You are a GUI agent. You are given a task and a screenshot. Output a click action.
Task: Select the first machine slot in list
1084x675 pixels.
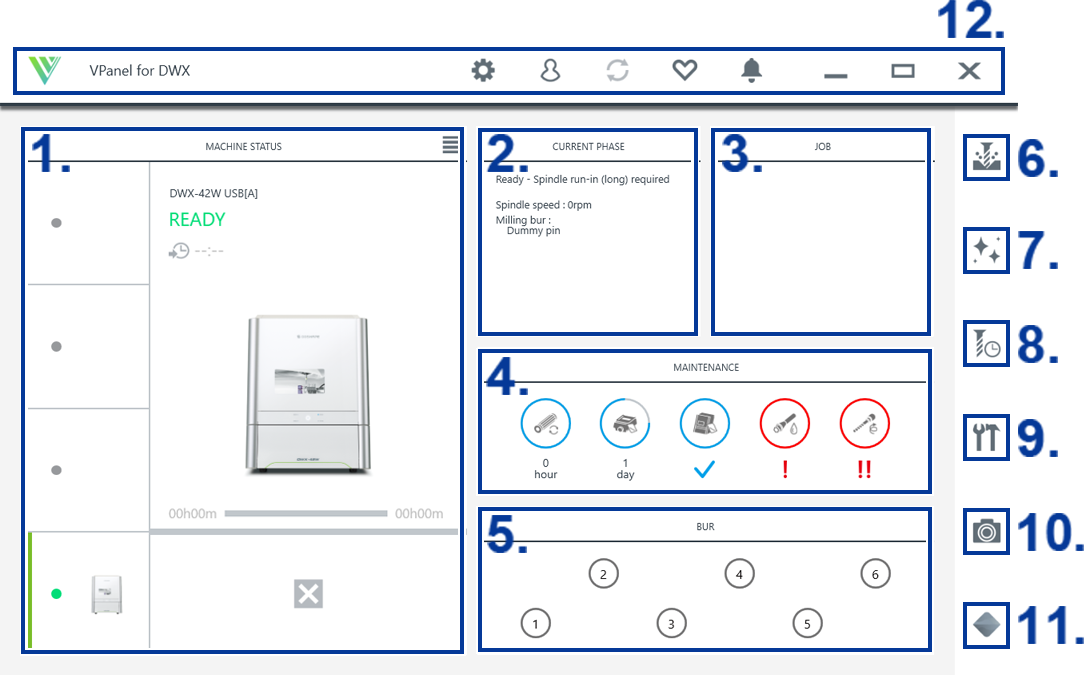pos(88,223)
